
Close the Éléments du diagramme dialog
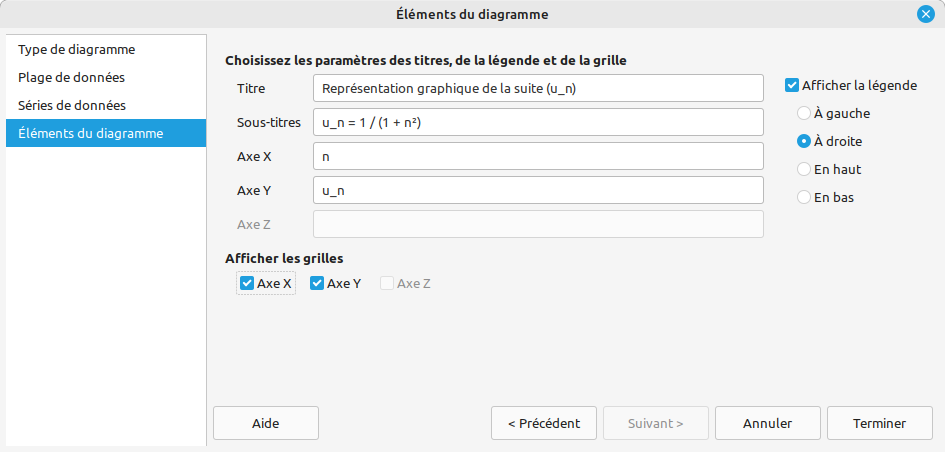click(925, 14)
